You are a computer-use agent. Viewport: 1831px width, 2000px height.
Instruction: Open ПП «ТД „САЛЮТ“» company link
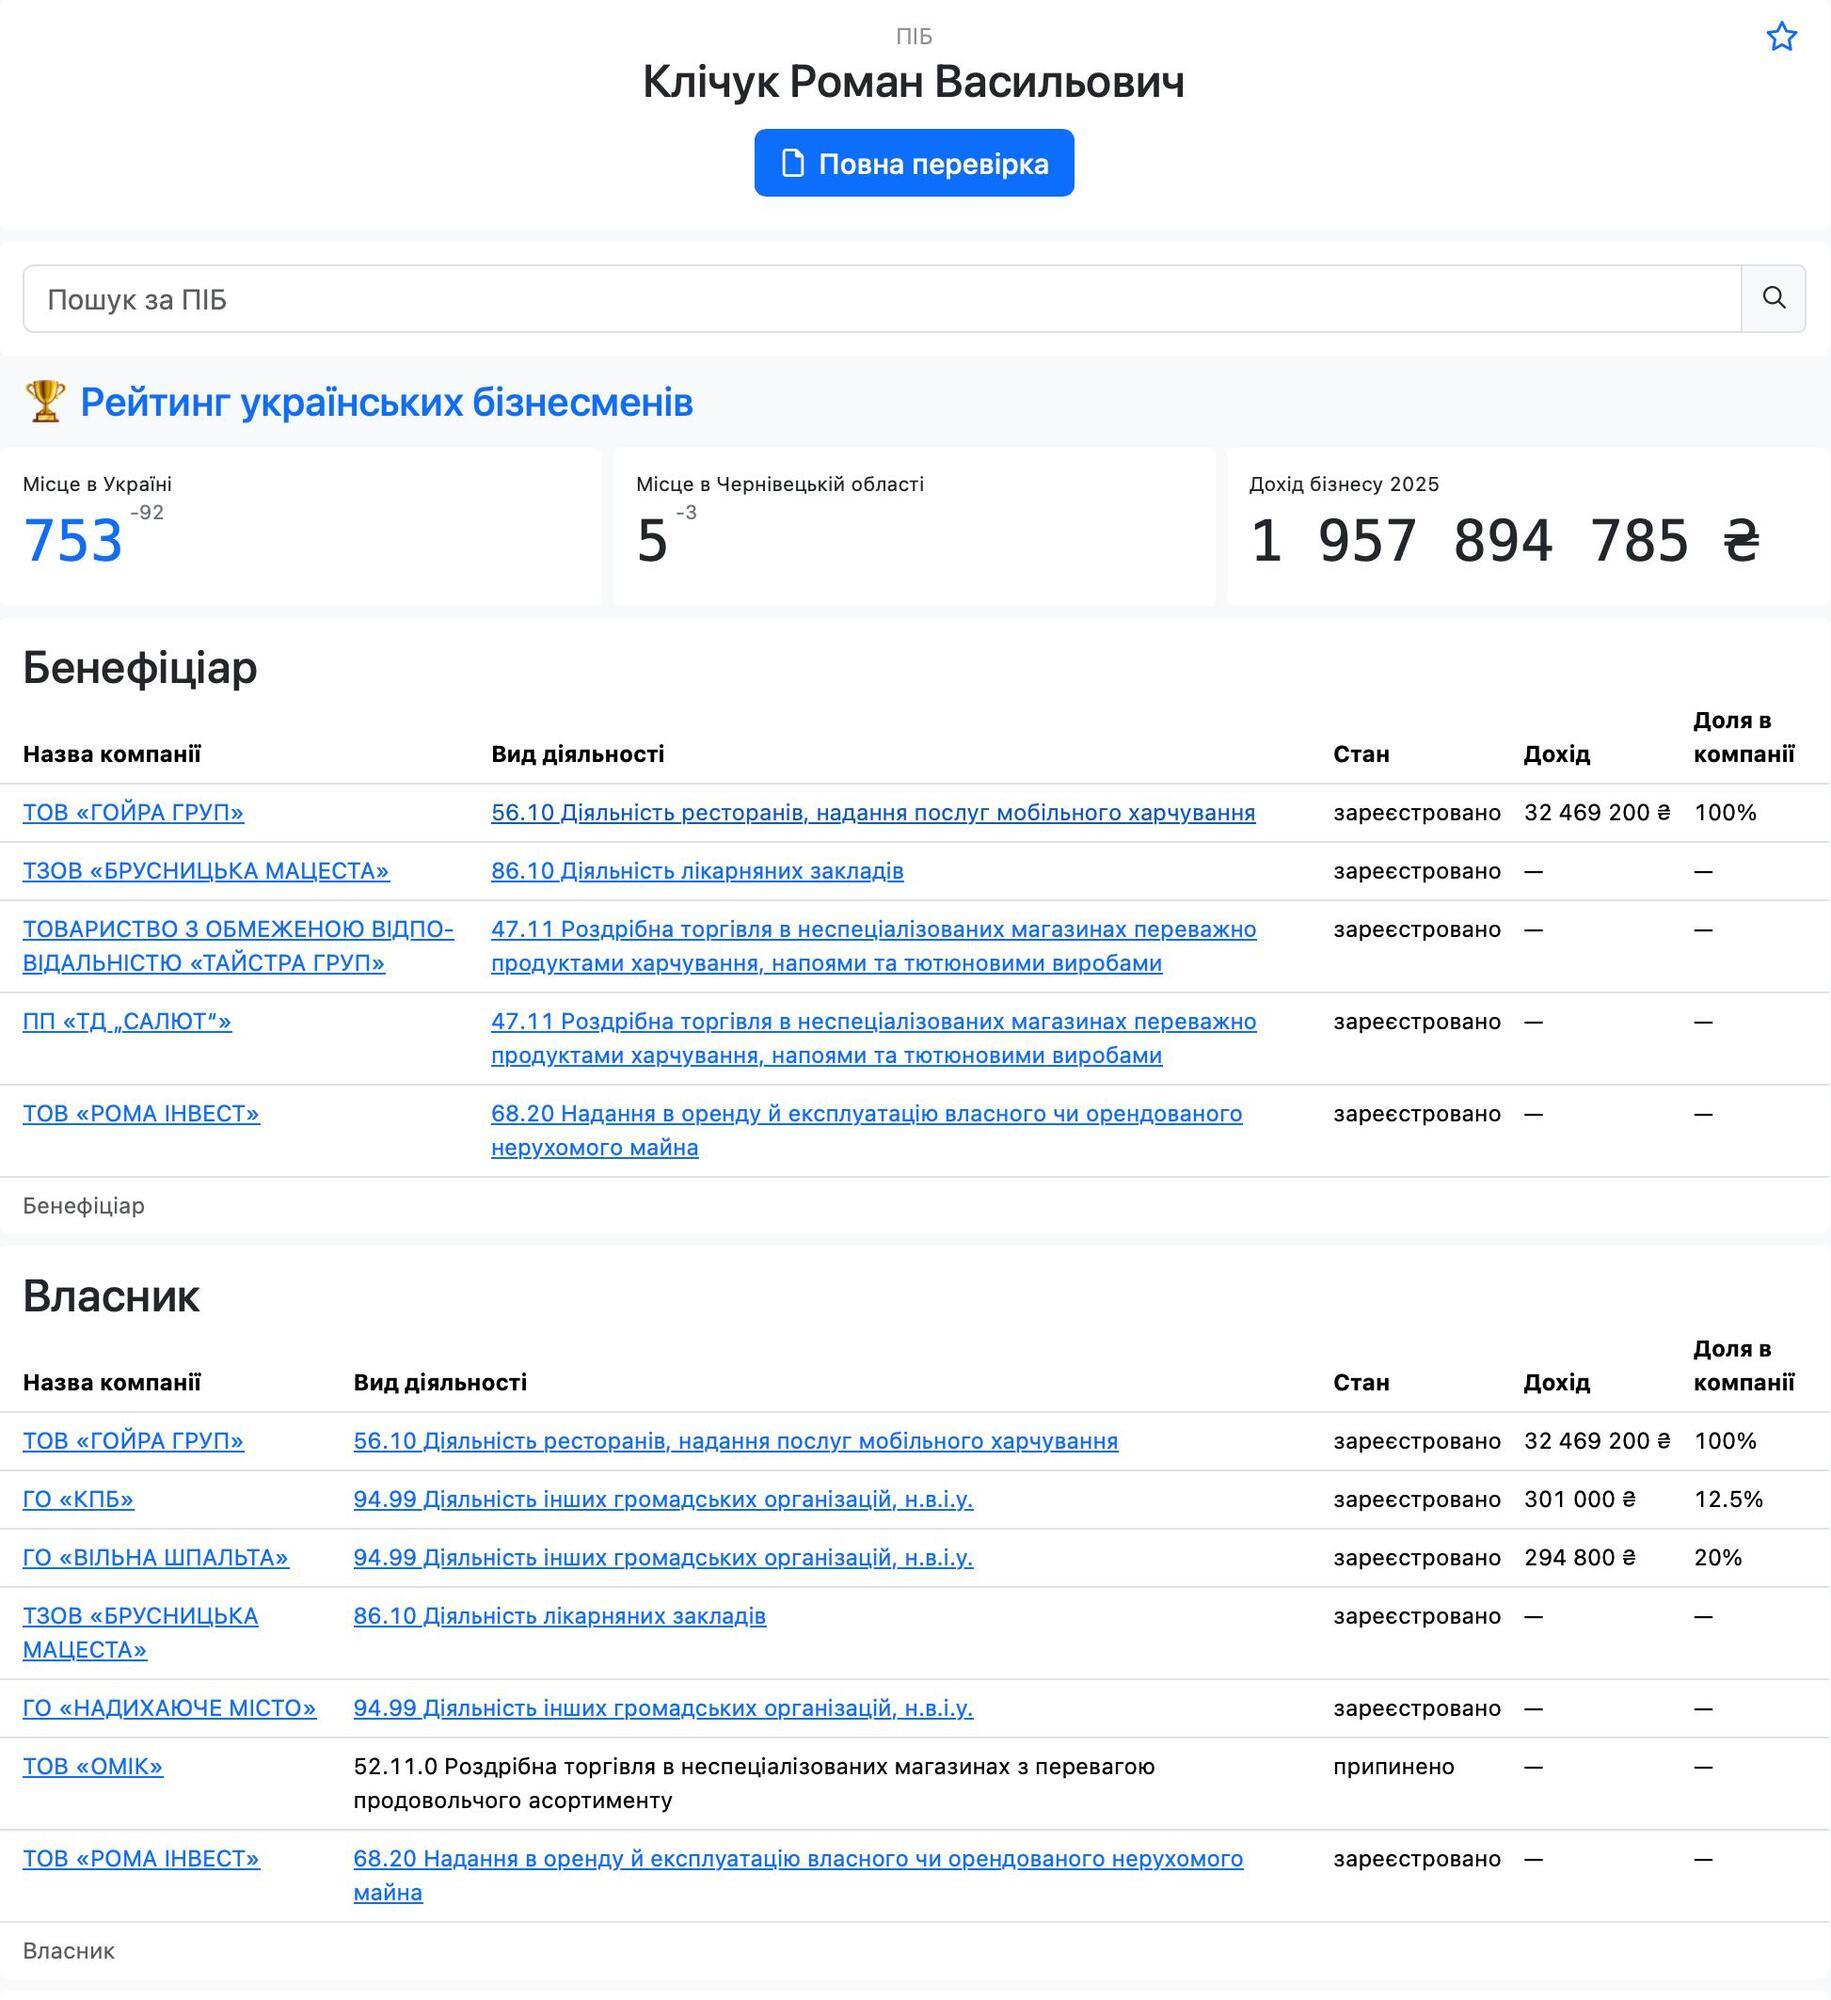pos(127,1021)
